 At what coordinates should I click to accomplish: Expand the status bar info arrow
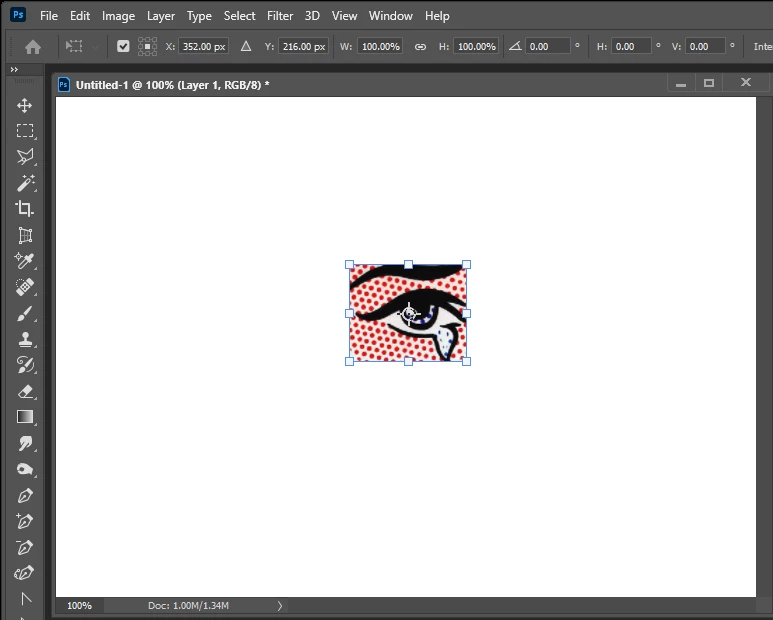click(x=280, y=605)
